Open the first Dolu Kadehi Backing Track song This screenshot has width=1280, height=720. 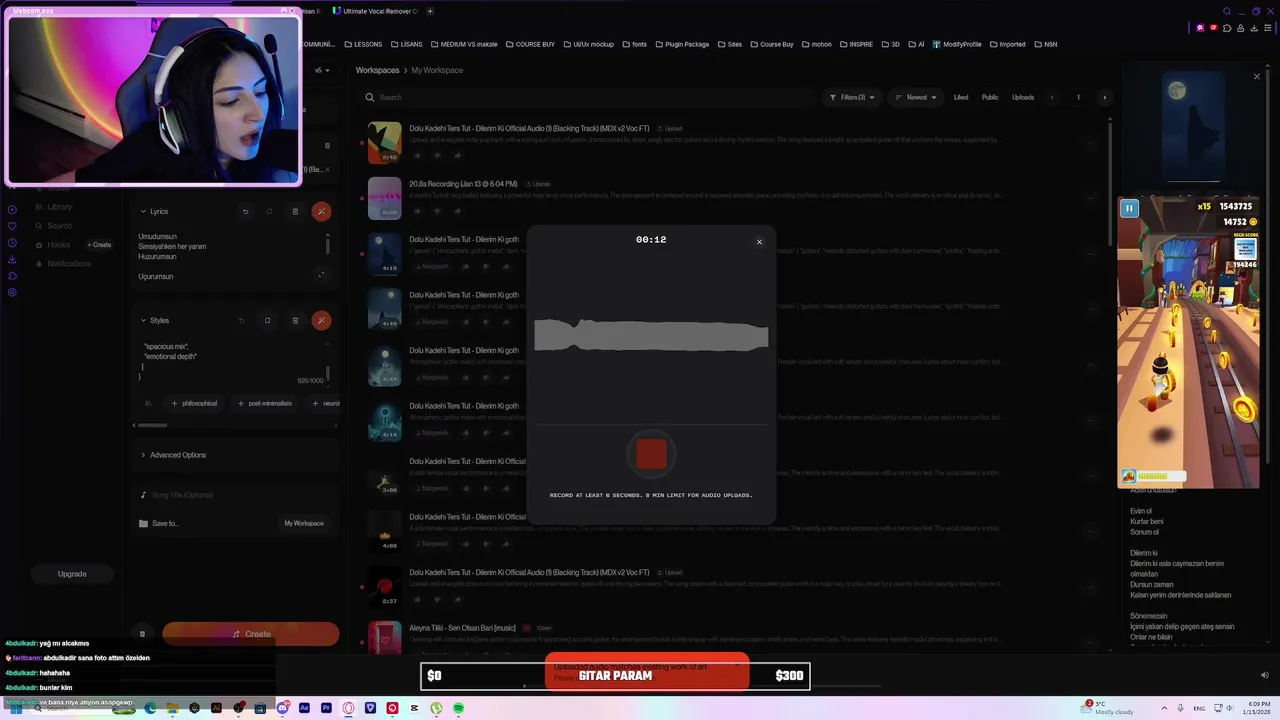click(x=529, y=128)
